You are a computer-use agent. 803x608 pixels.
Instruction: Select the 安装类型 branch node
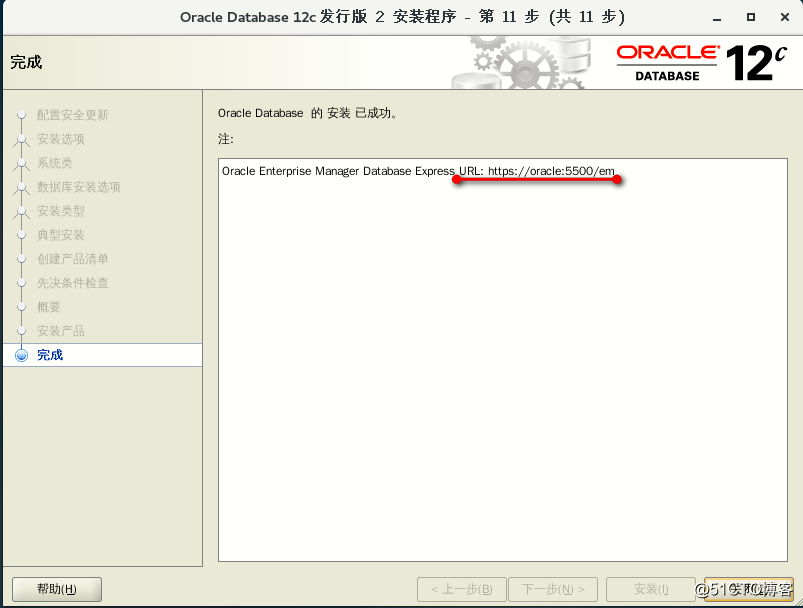pos(22,211)
